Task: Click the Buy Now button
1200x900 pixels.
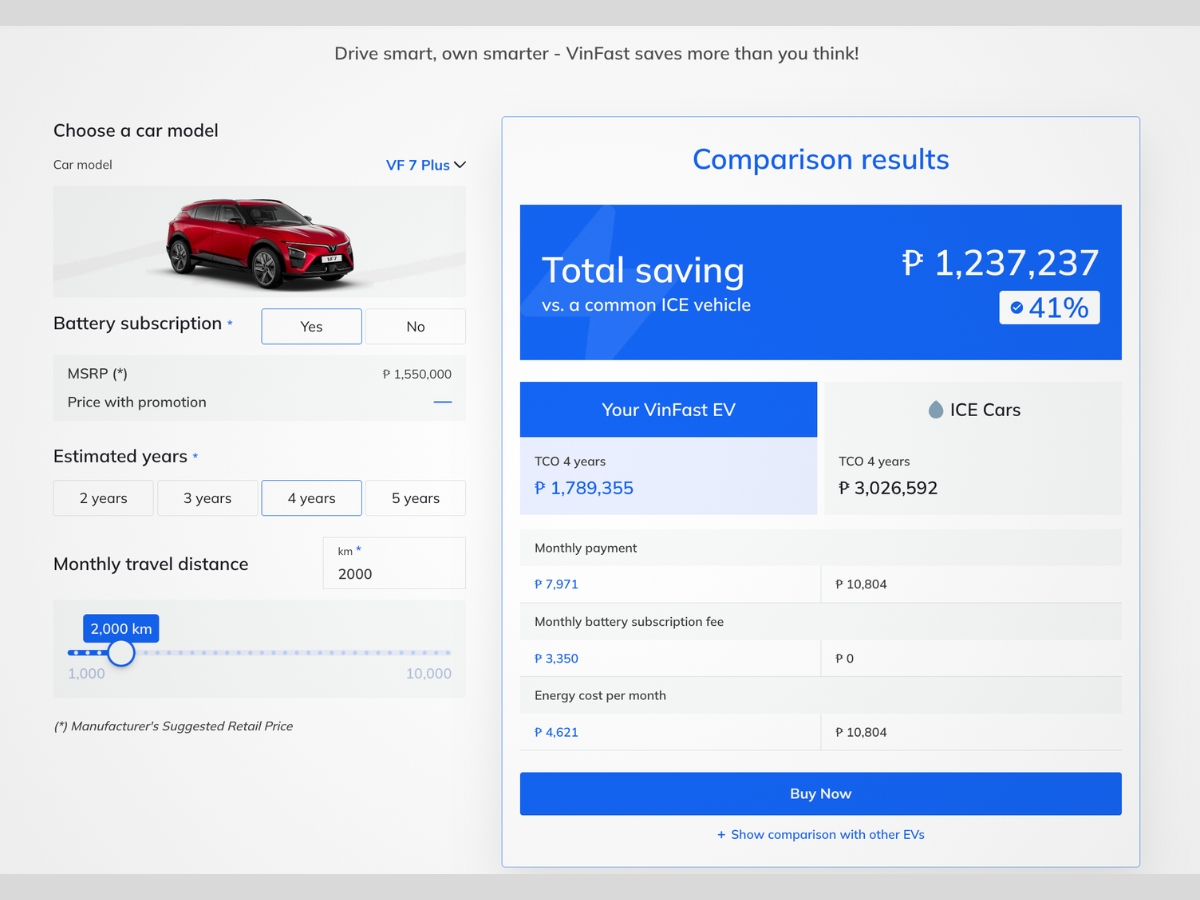Action: pyautogui.click(x=821, y=794)
